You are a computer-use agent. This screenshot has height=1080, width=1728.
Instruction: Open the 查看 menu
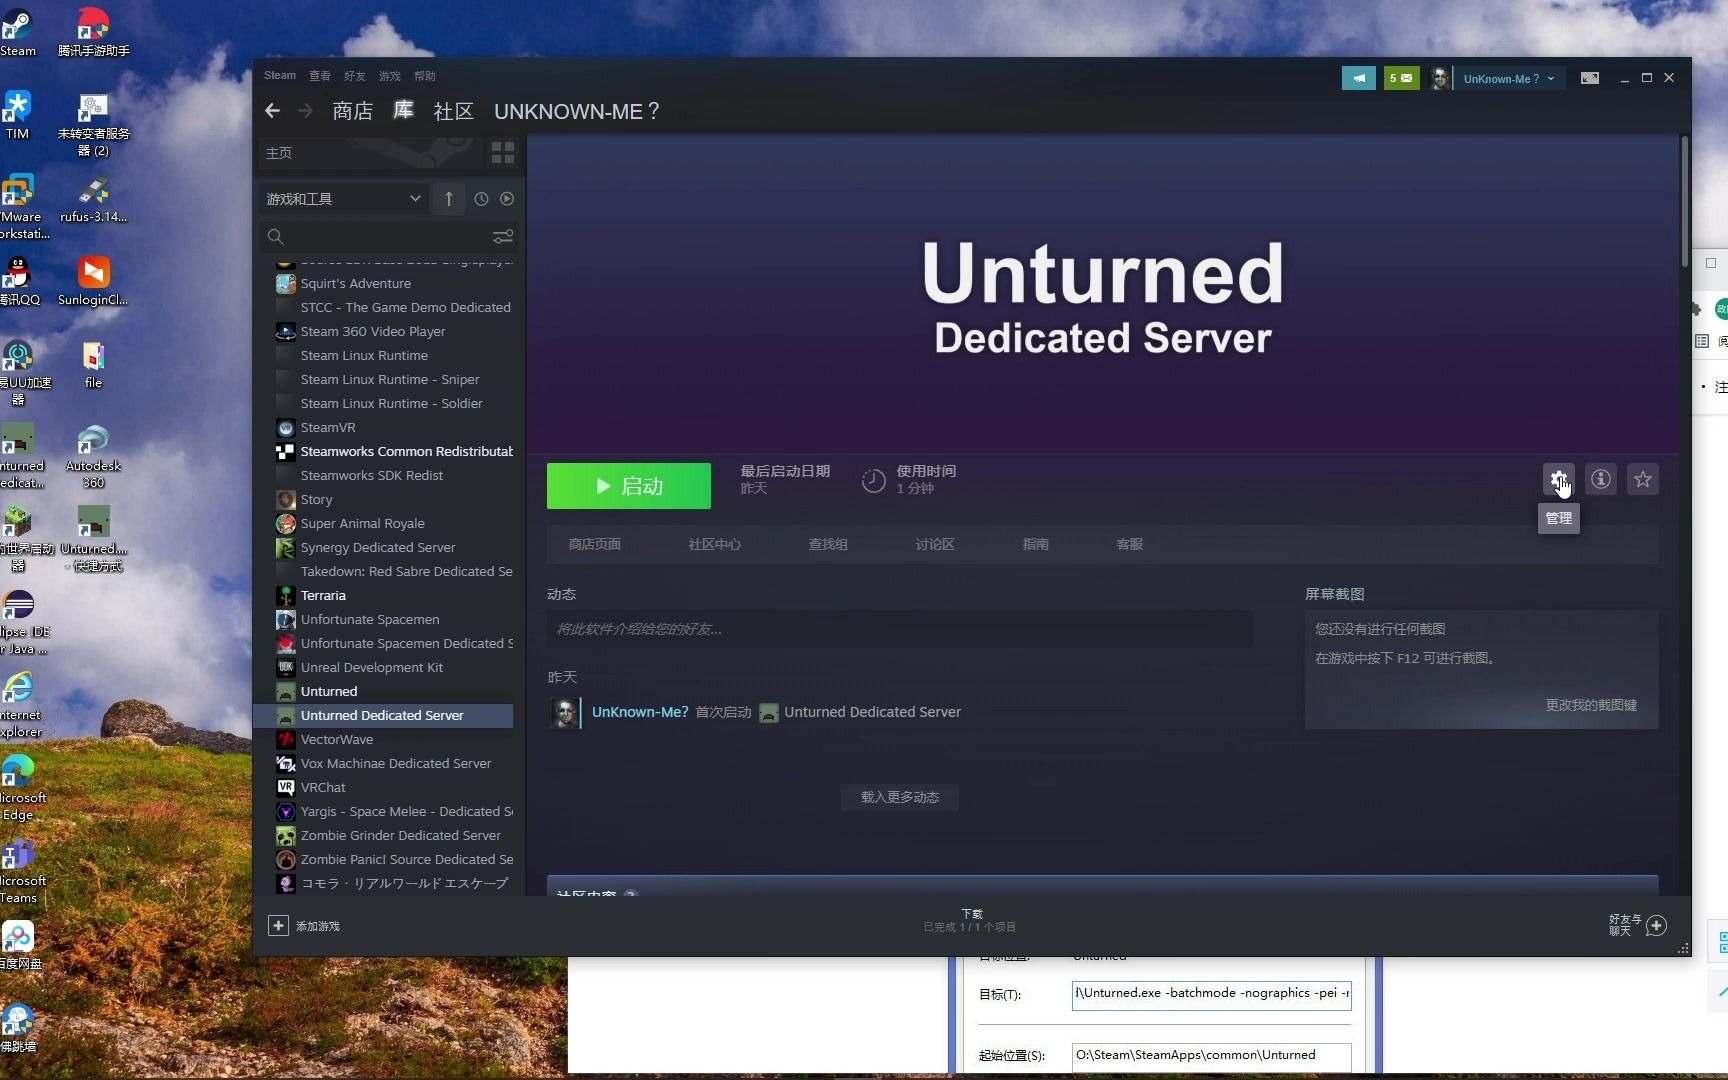click(x=320, y=76)
